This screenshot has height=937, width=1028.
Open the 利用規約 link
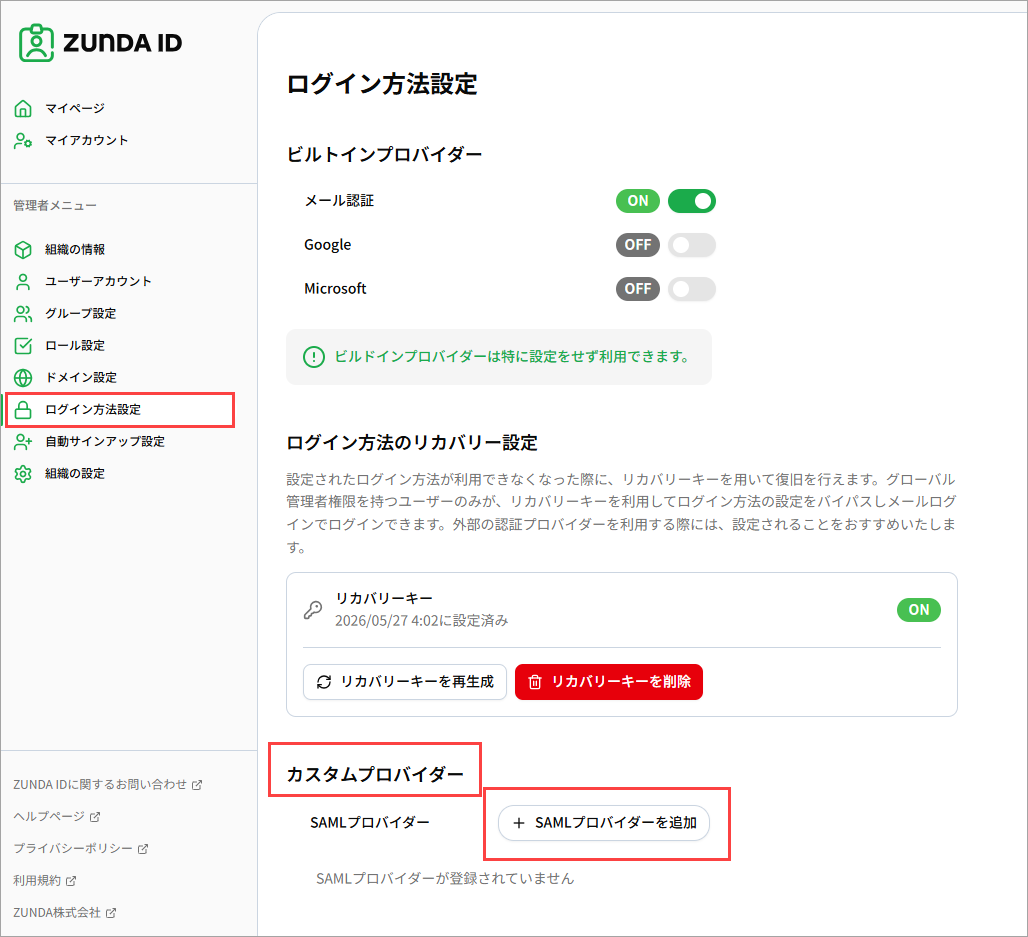pos(45,881)
